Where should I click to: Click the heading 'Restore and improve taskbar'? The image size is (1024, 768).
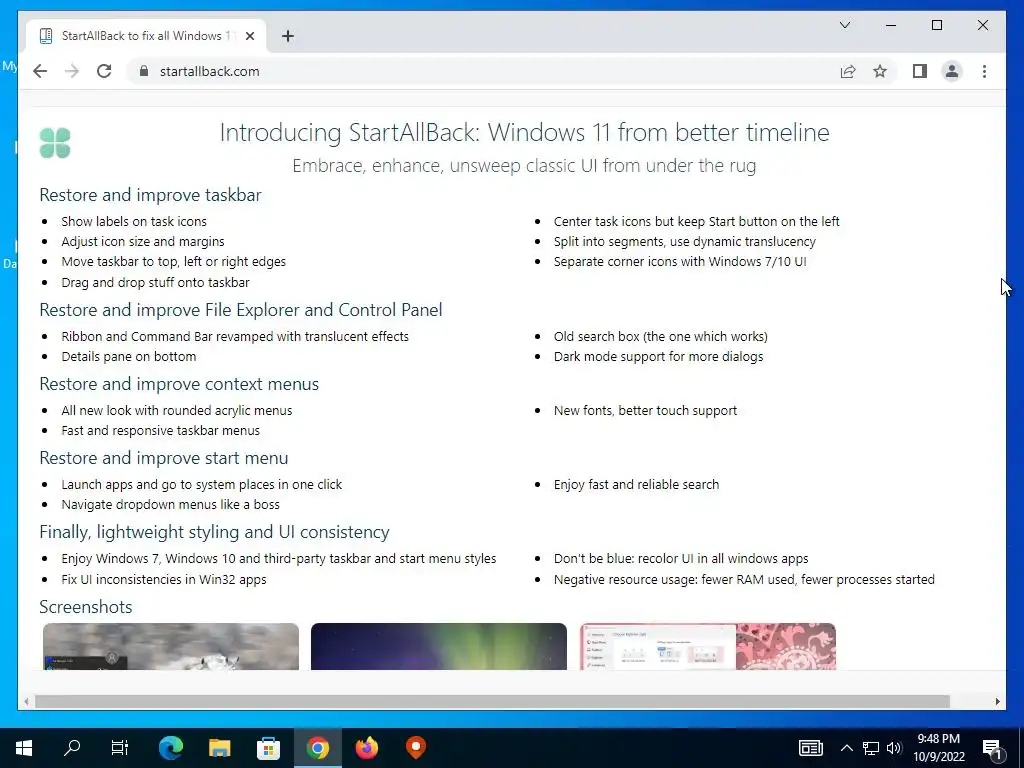(150, 195)
